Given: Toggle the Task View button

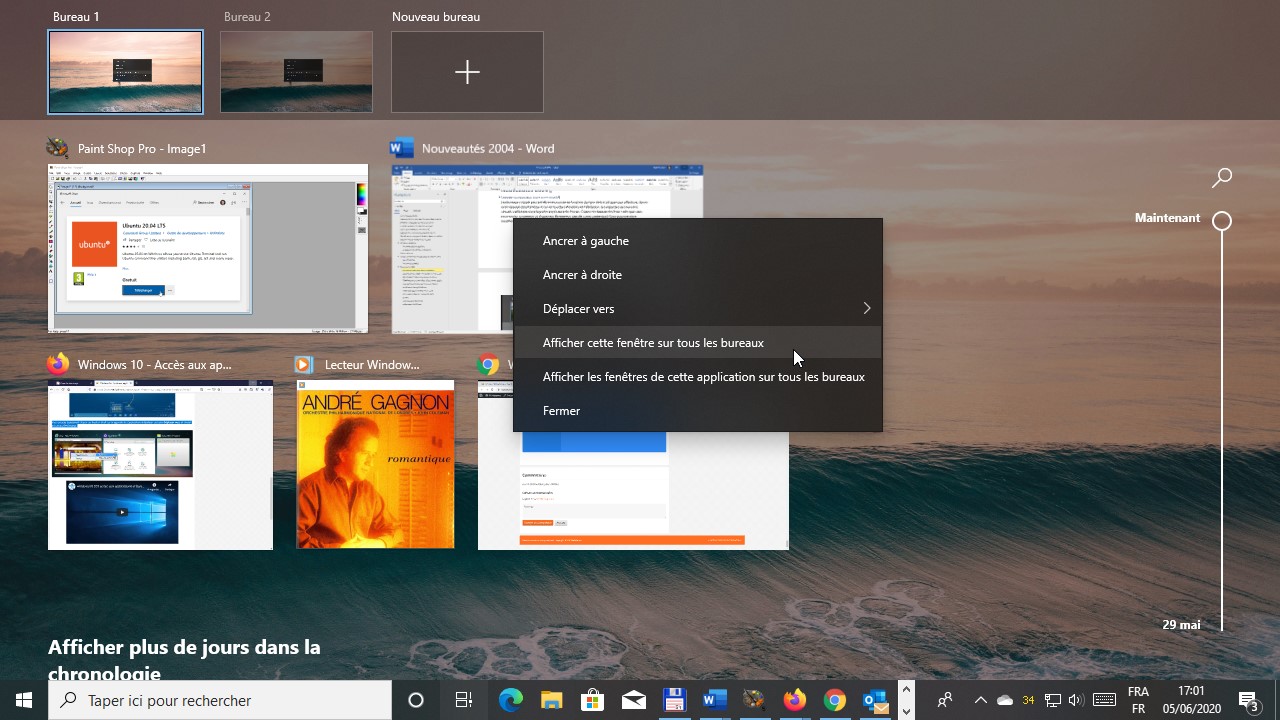Looking at the screenshot, I should (x=464, y=700).
